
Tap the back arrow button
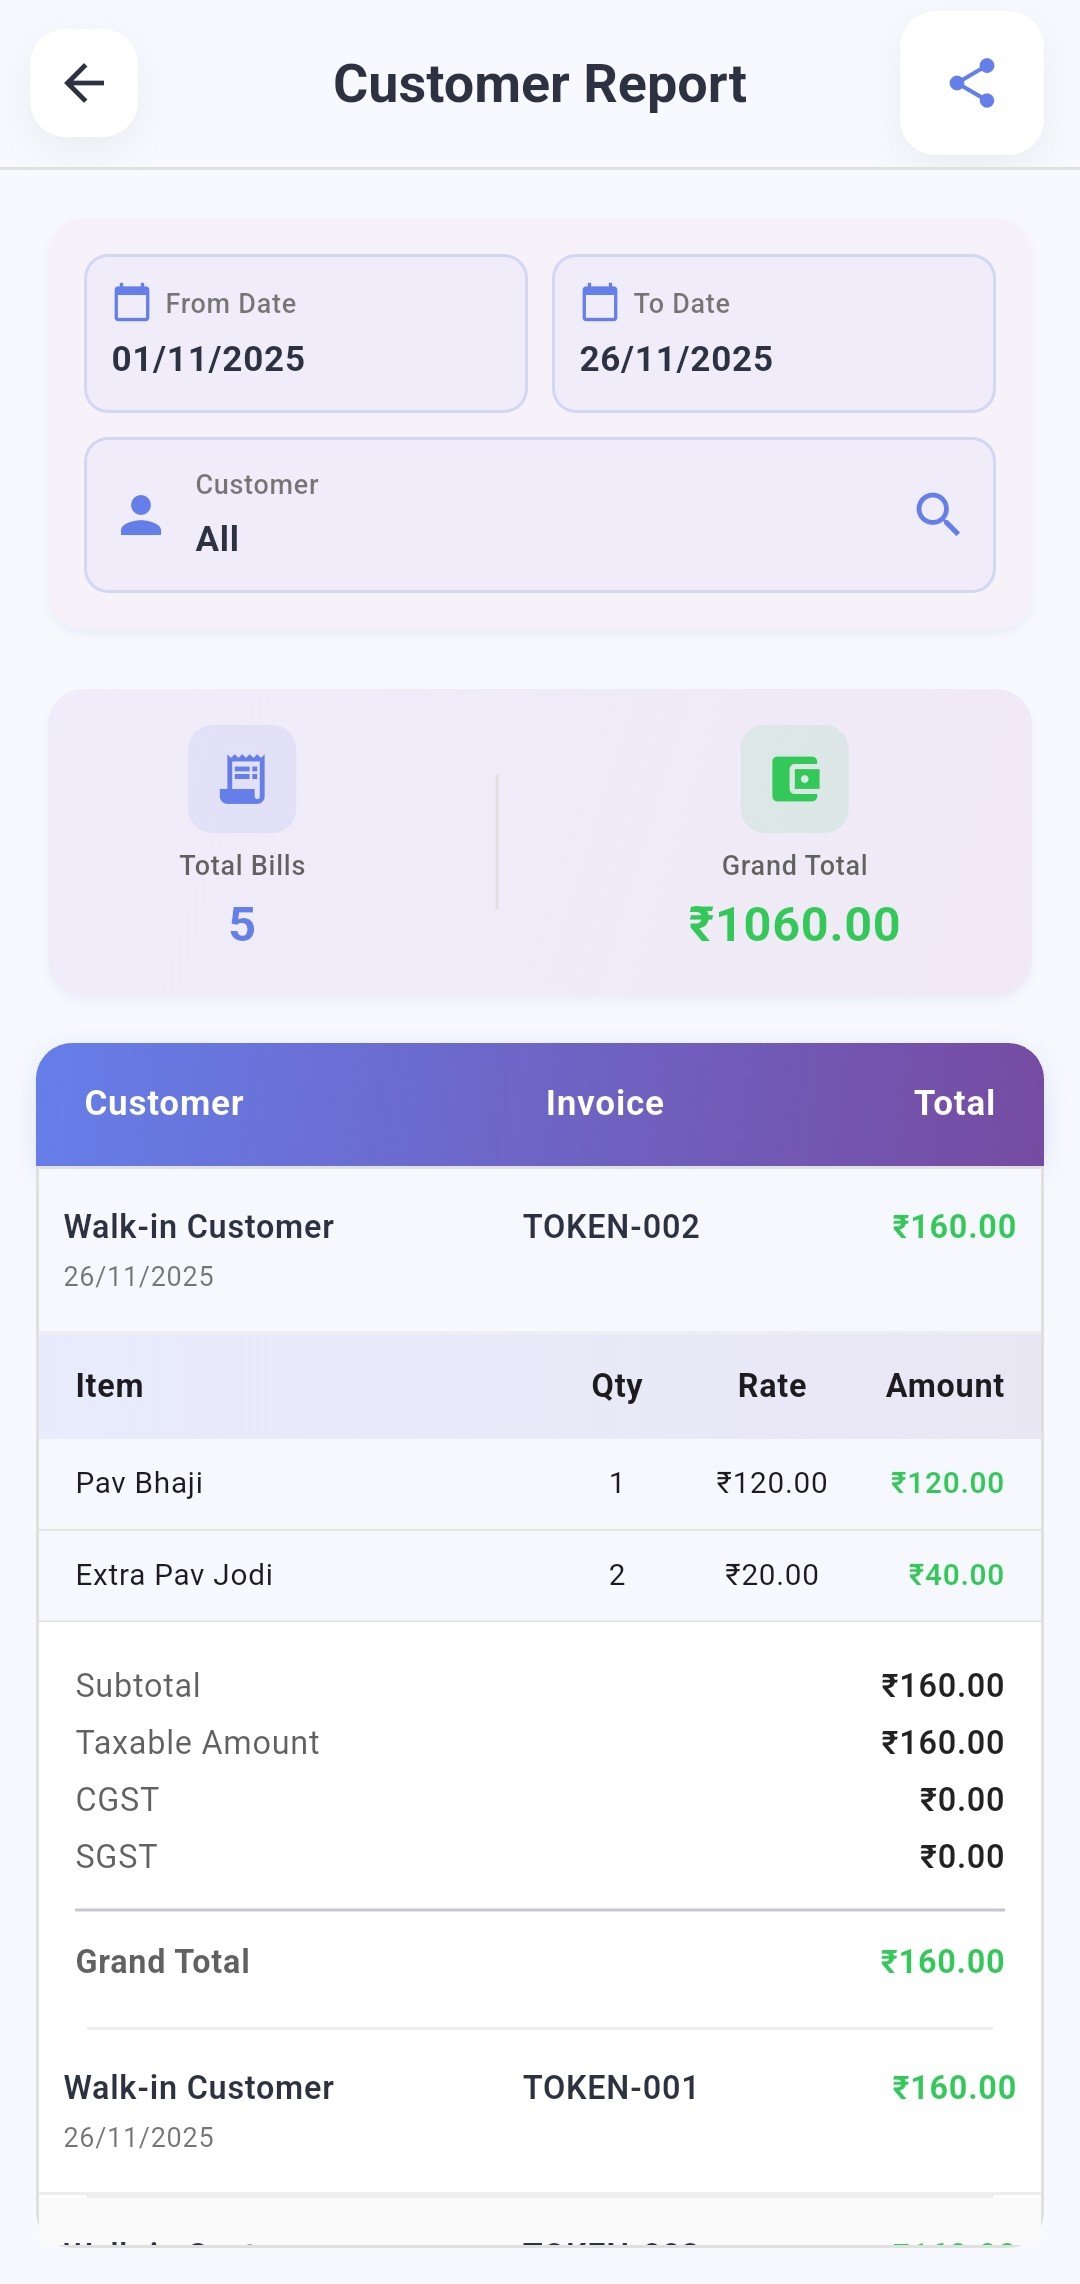click(84, 83)
